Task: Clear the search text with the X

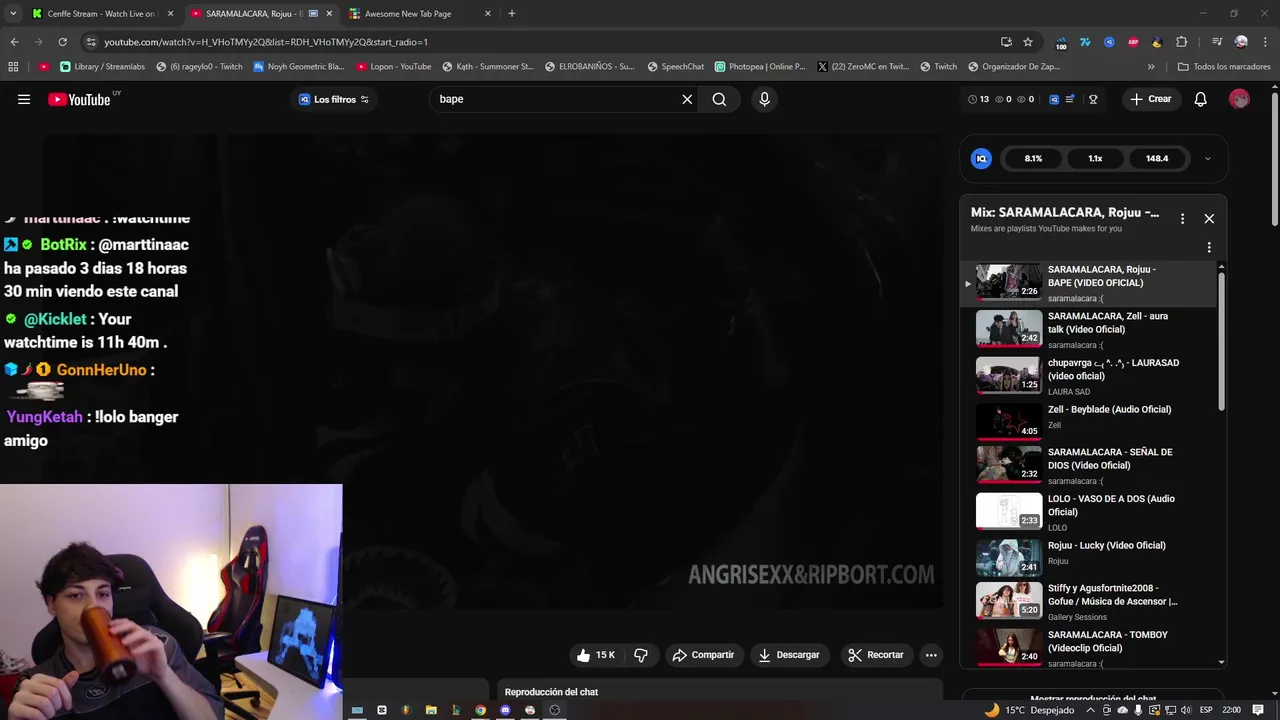Action: (x=687, y=99)
